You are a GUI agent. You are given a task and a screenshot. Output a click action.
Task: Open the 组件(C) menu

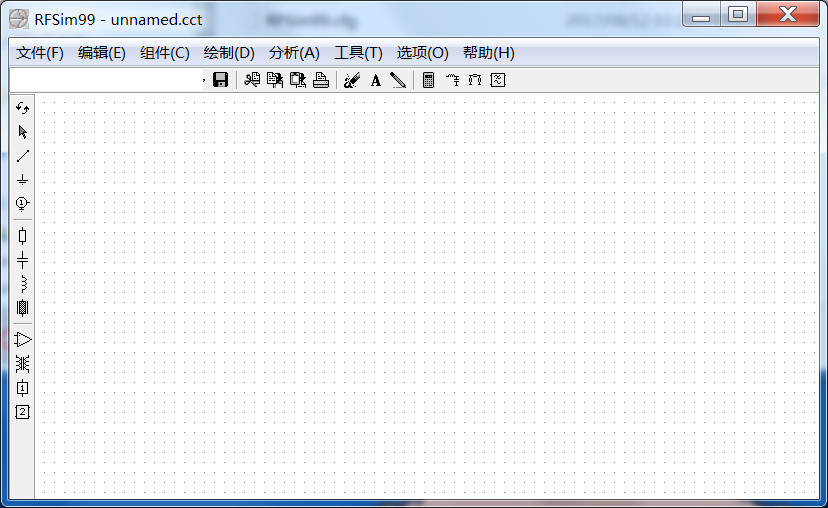tap(165, 53)
